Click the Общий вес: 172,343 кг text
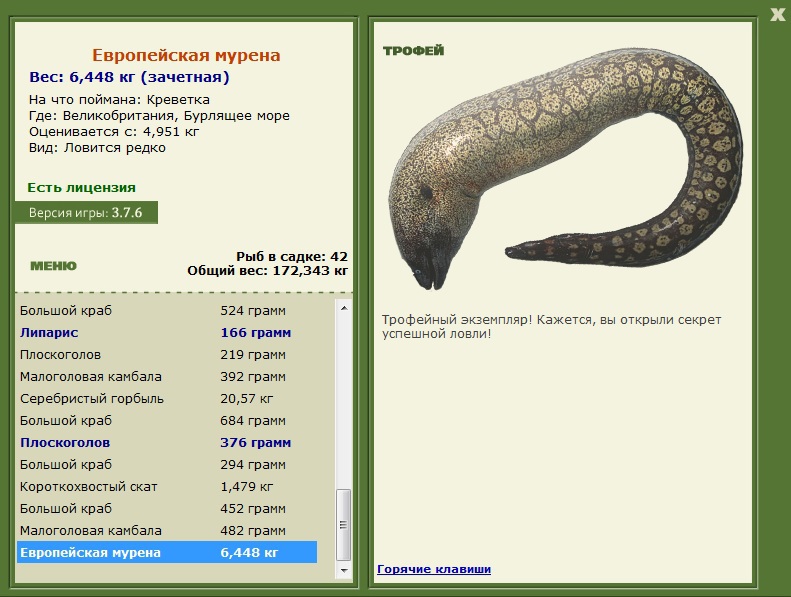This screenshot has width=791, height=597. (268, 271)
